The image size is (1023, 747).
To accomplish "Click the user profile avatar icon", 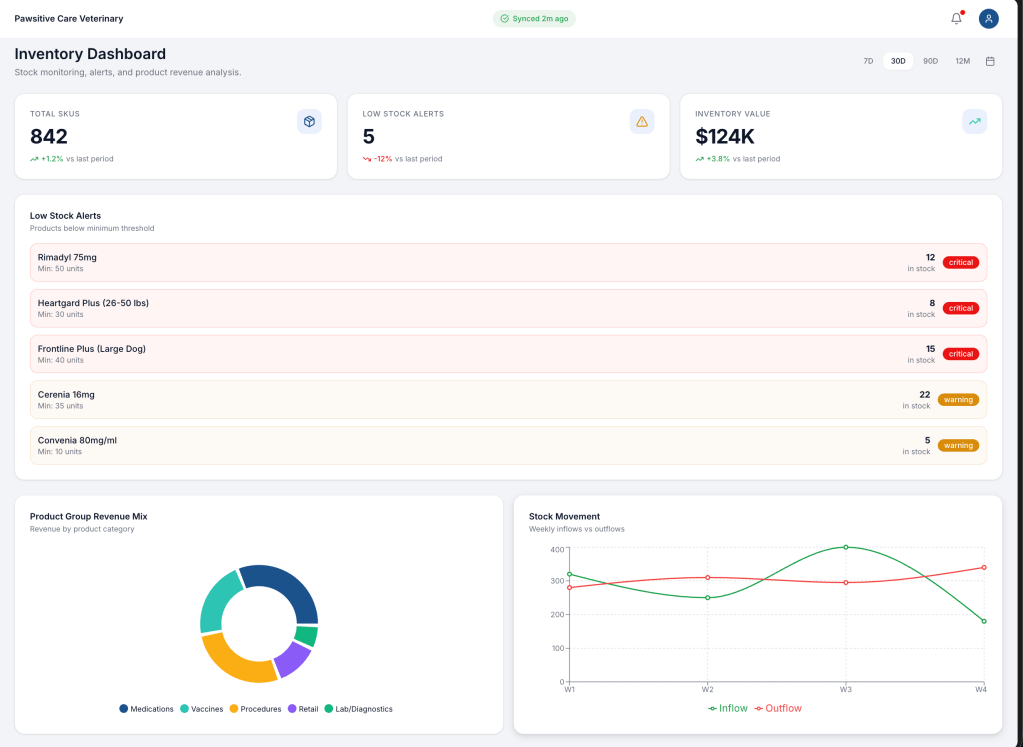I will coord(988,18).
